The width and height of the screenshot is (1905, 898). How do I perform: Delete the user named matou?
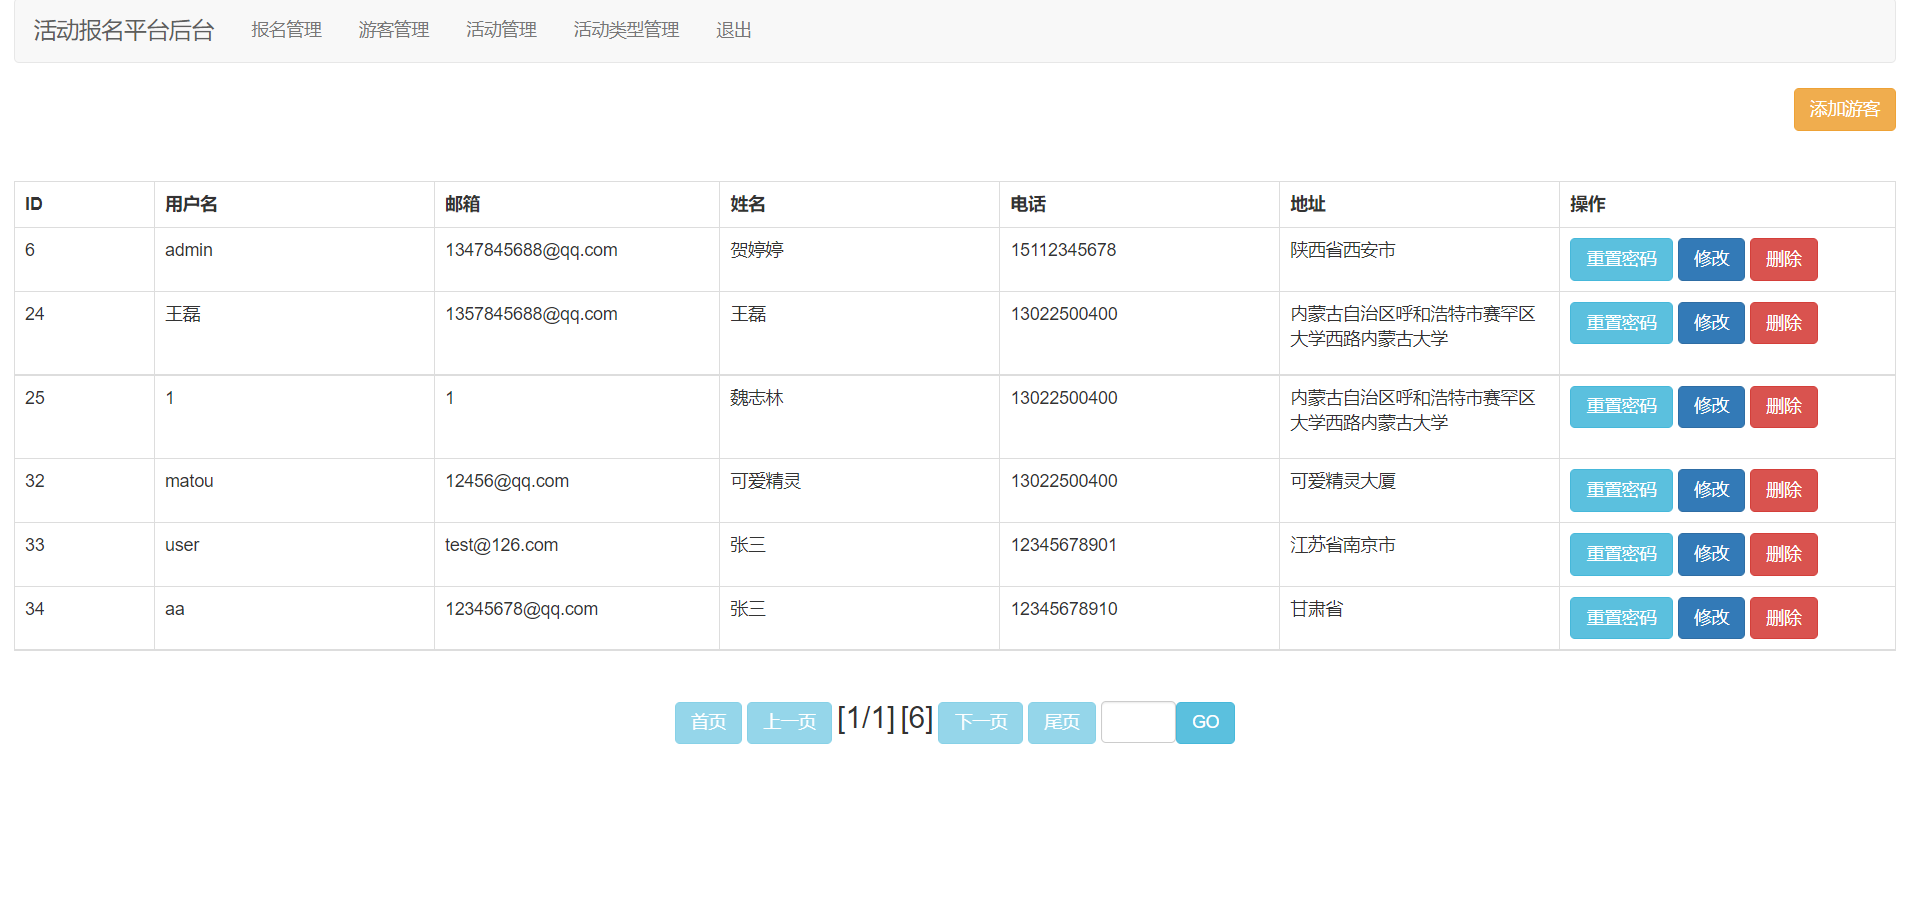pyautogui.click(x=1783, y=490)
